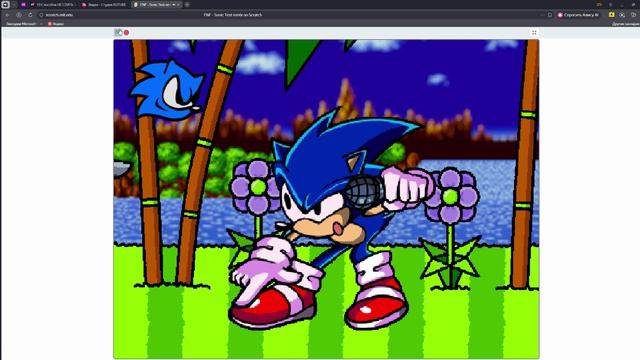Image resolution: width=640 pixels, height=360 pixels.
Task: Open the Yandex bookmark in bookmarks bar
Action: tap(56, 24)
